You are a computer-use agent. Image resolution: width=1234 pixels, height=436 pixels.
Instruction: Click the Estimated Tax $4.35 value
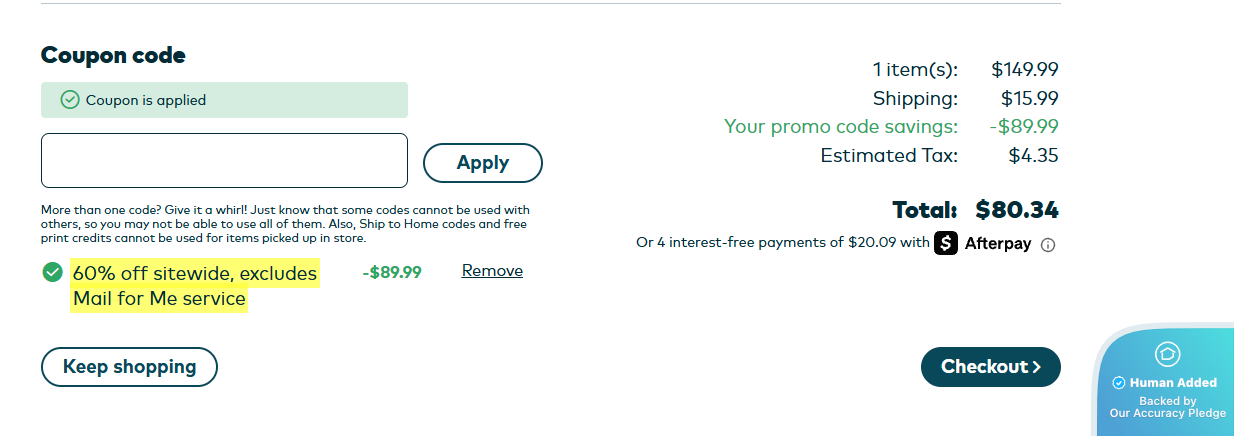[x=1033, y=156]
